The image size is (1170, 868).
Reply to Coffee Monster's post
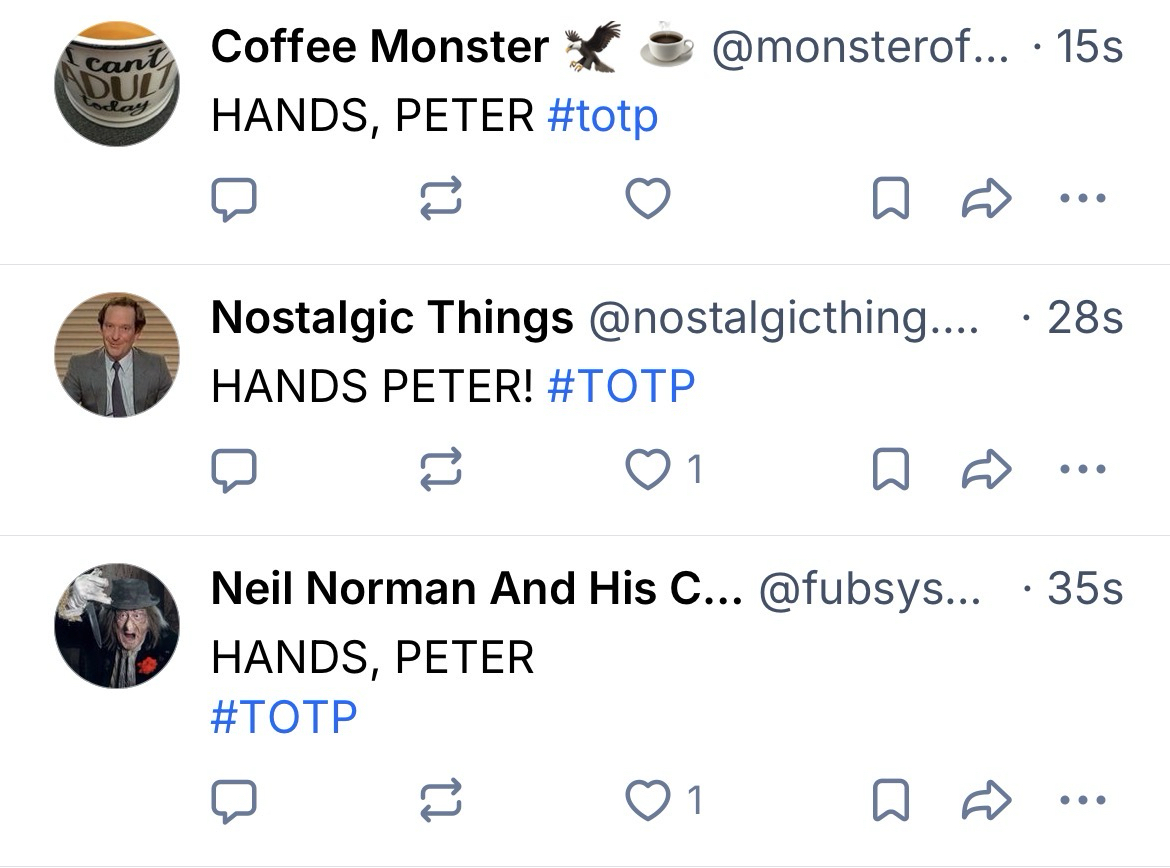pyautogui.click(x=235, y=200)
